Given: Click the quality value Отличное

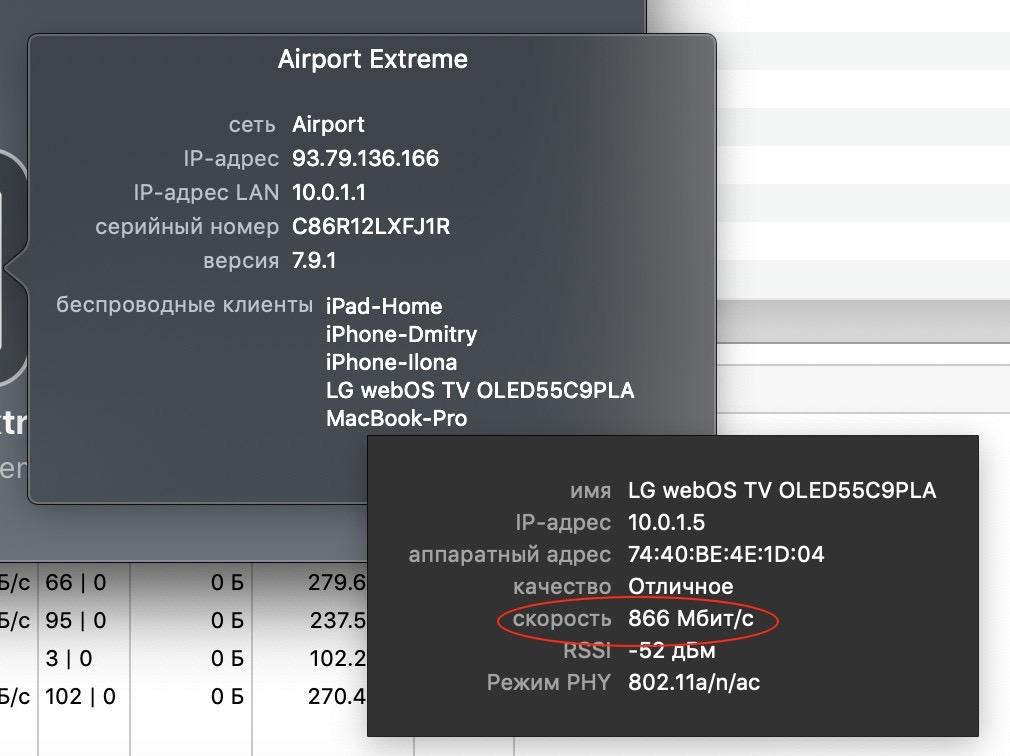Looking at the screenshot, I should (x=680, y=586).
